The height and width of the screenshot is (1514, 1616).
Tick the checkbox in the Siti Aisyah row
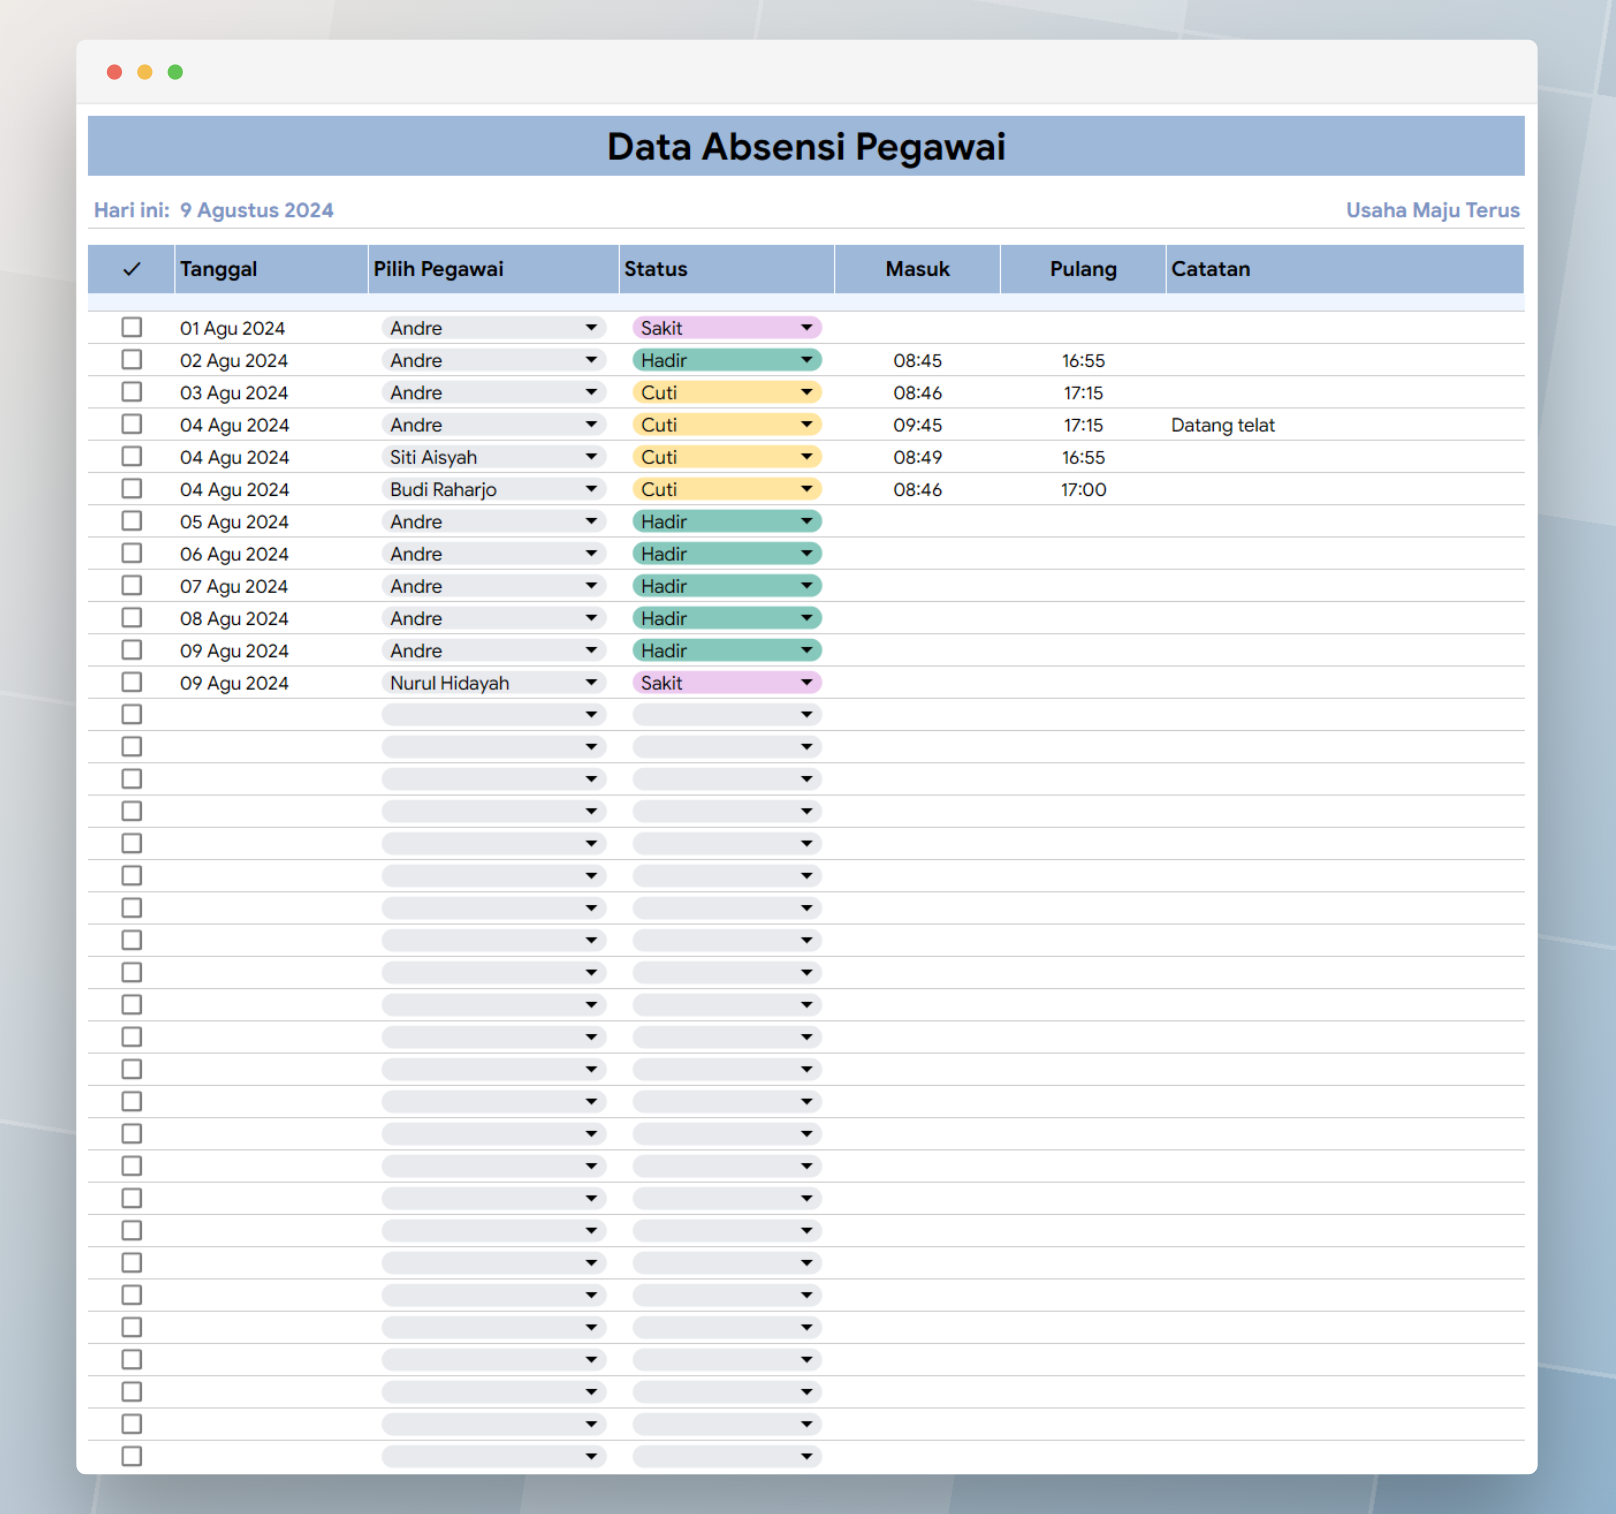[131, 456]
